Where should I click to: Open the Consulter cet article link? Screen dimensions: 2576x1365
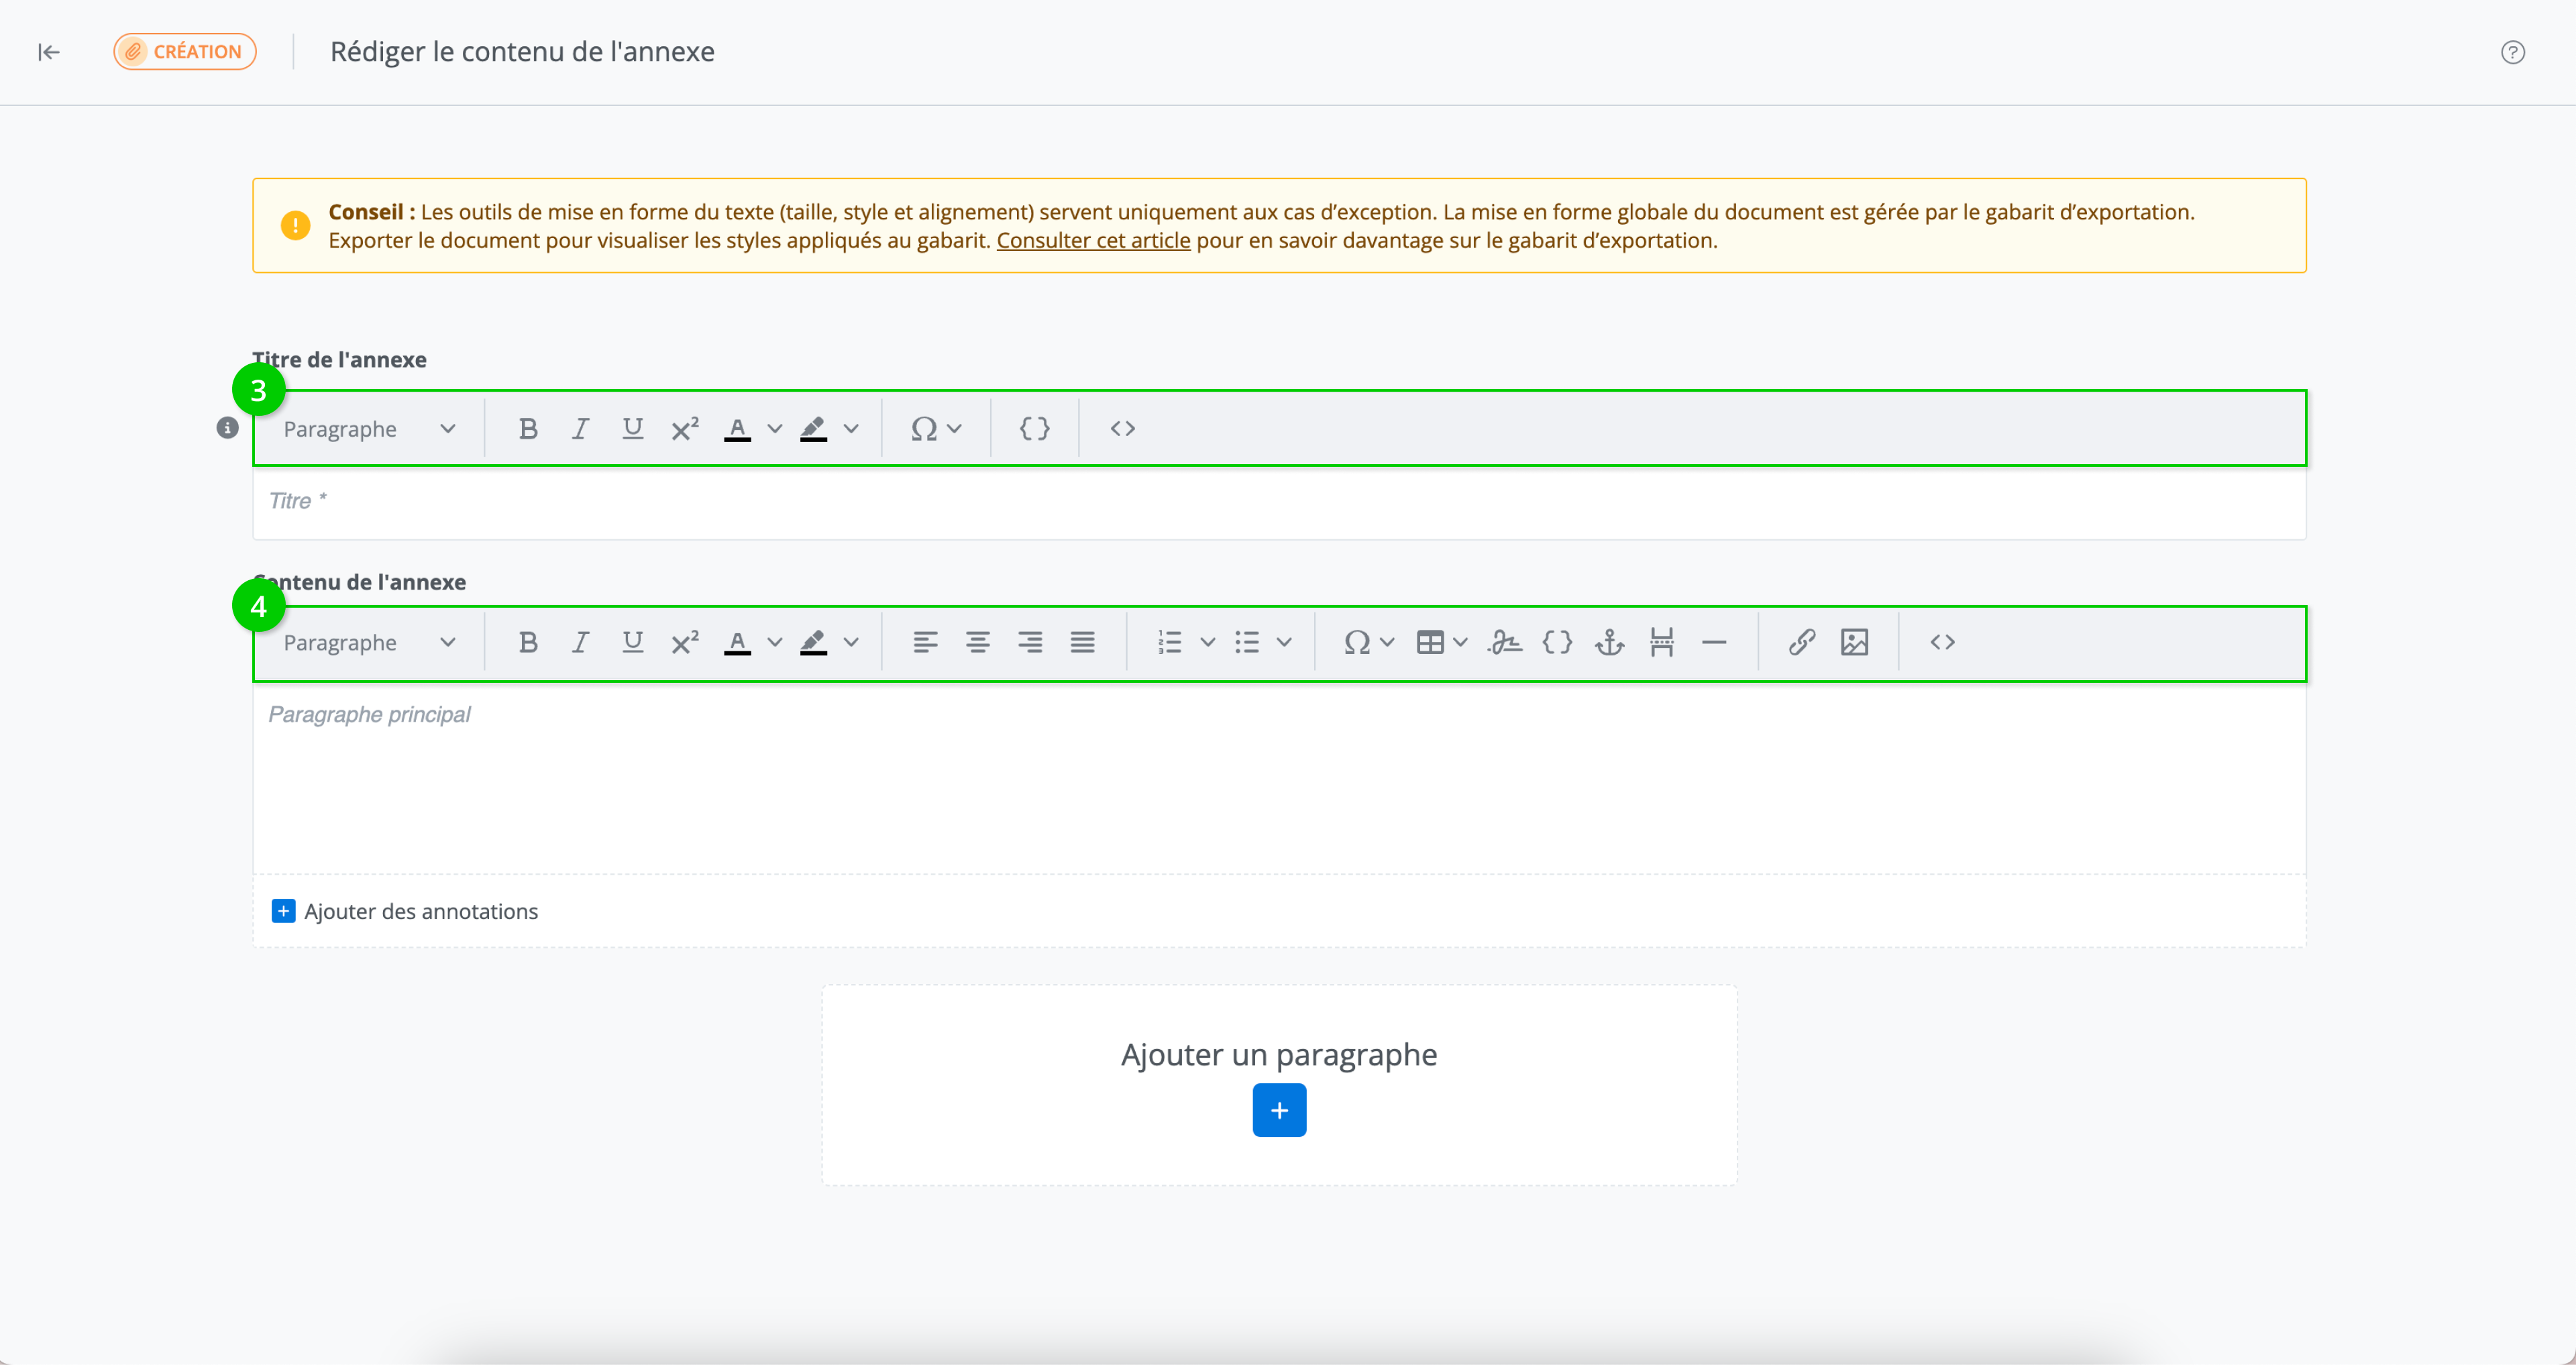pos(1093,241)
